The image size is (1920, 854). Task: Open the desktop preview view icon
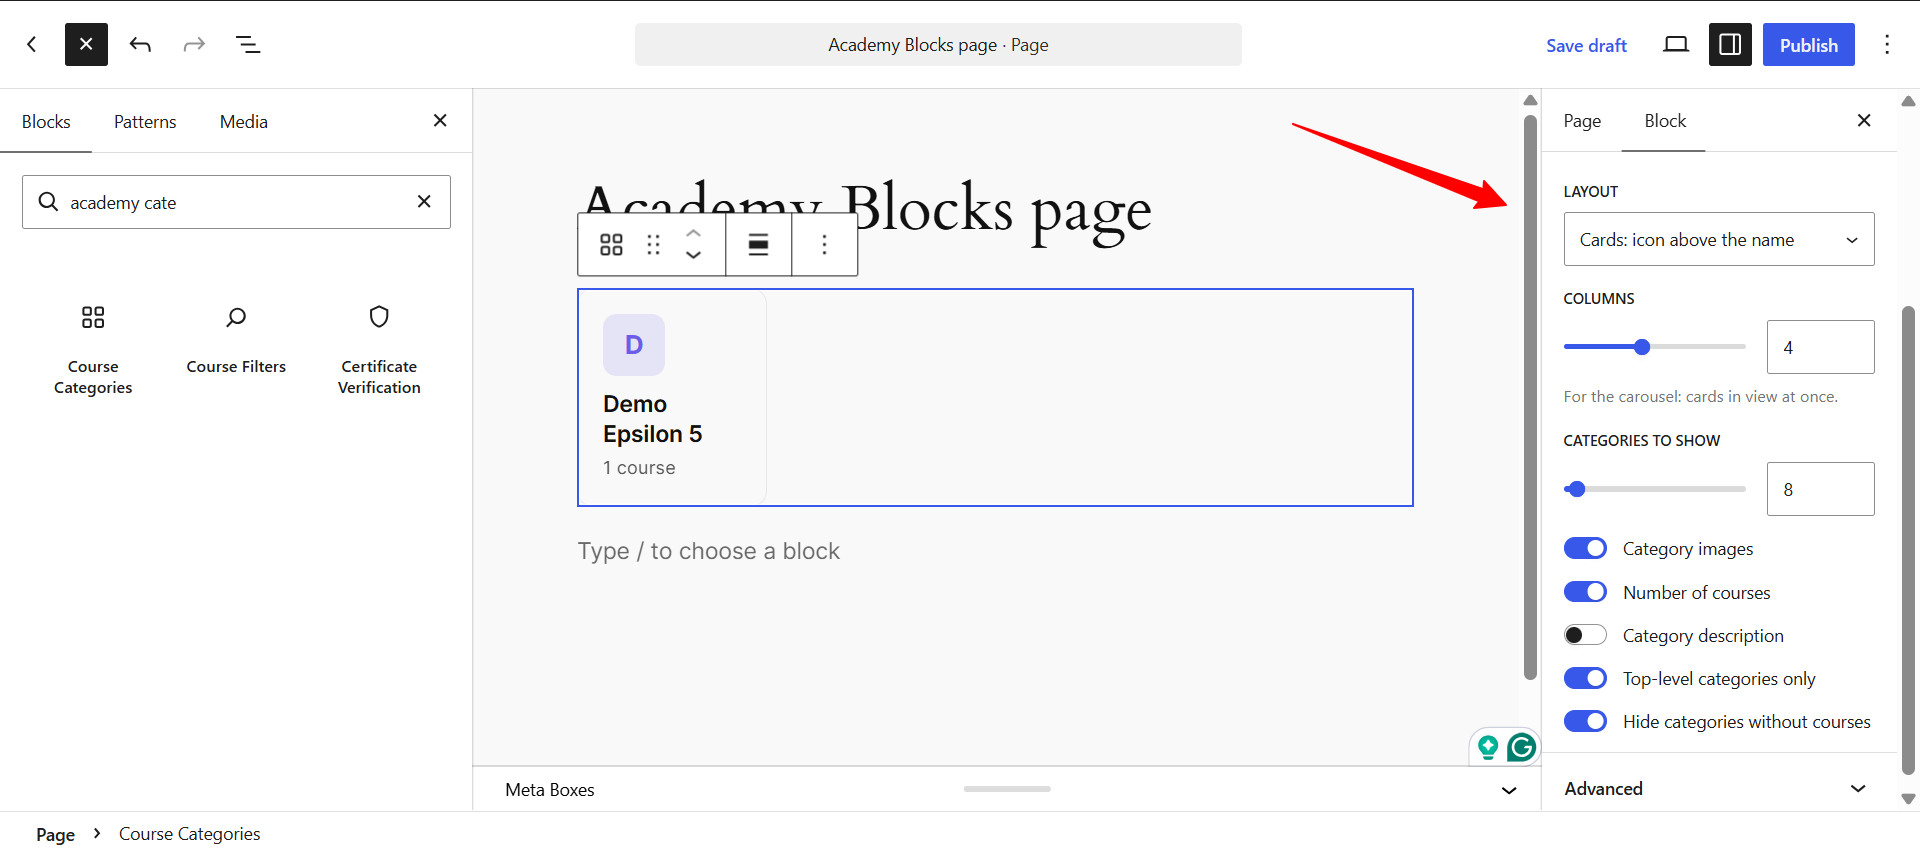pyautogui.click(x=1676, y=44)
